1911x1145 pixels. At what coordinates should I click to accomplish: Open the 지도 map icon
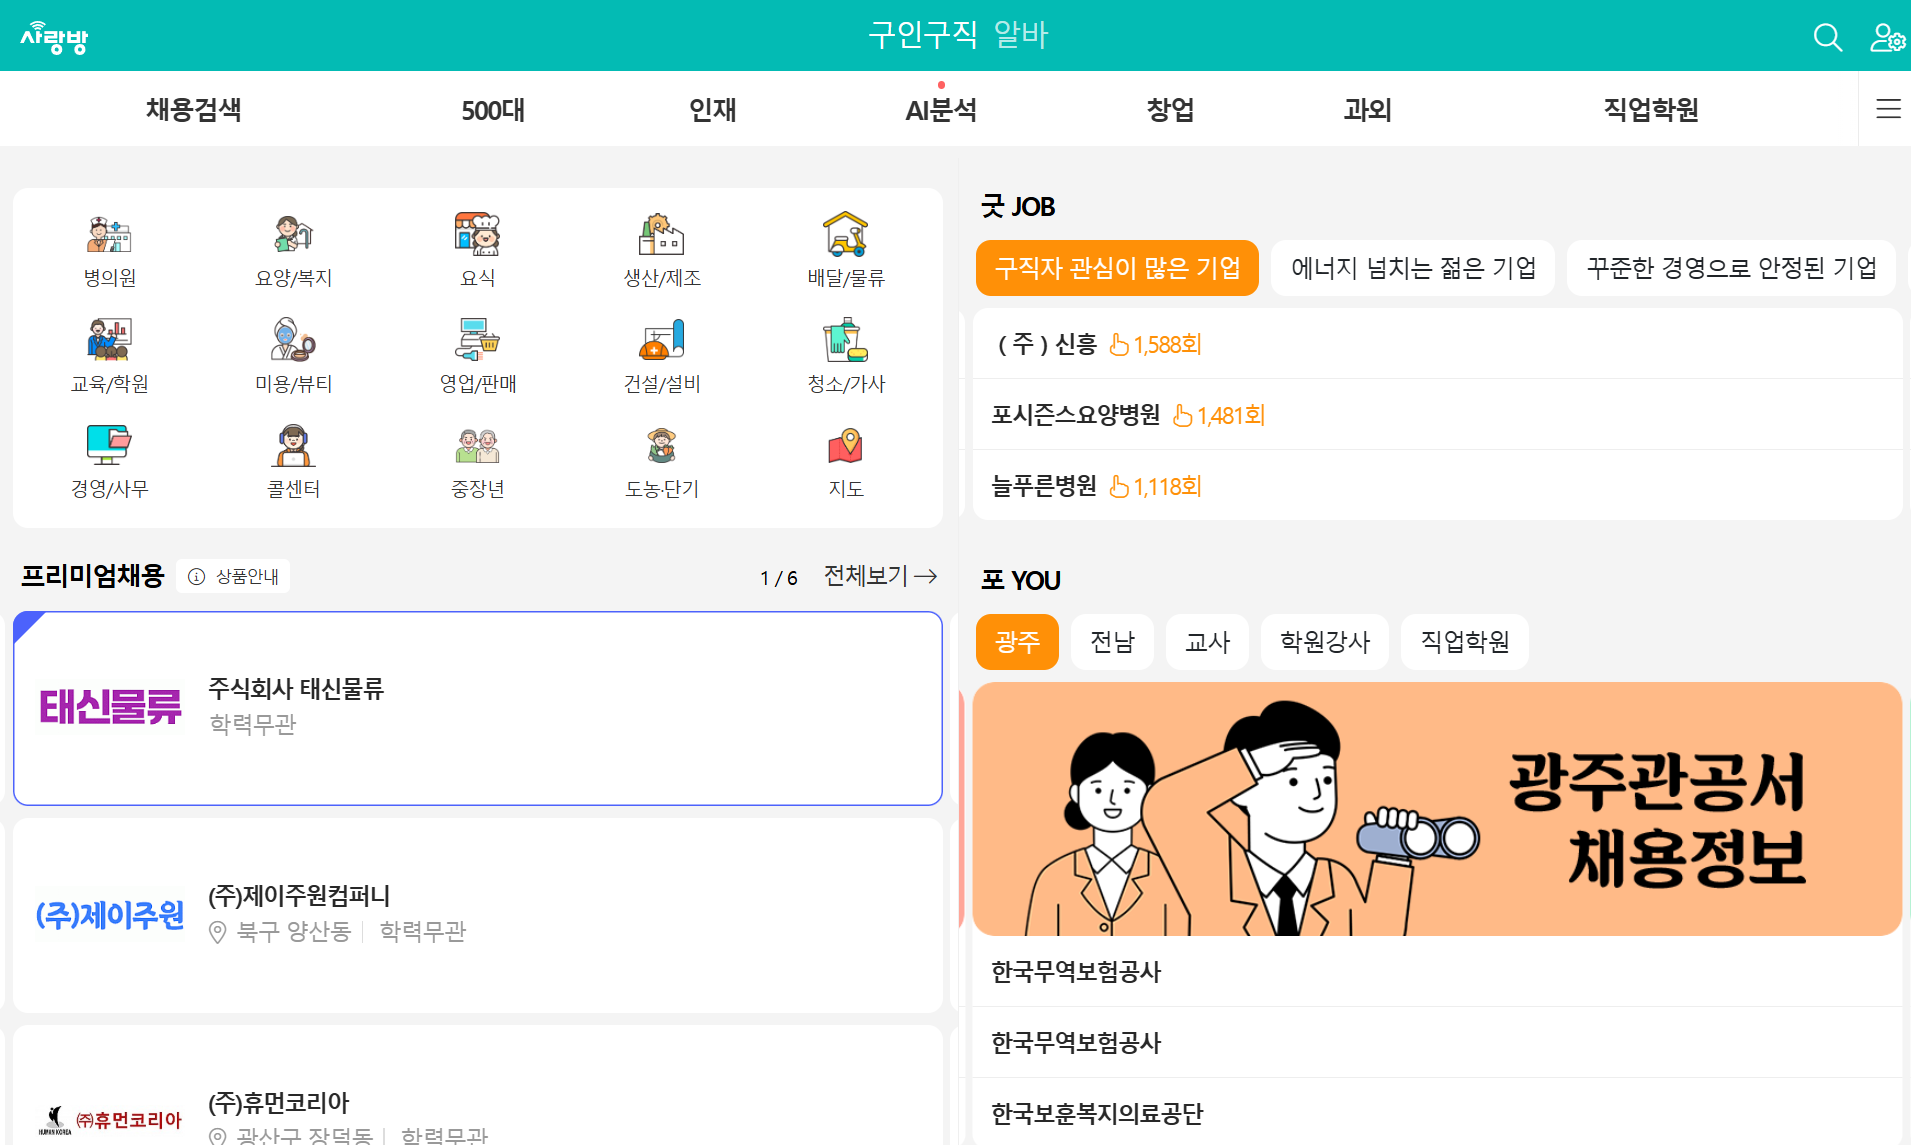coord(845,445)
